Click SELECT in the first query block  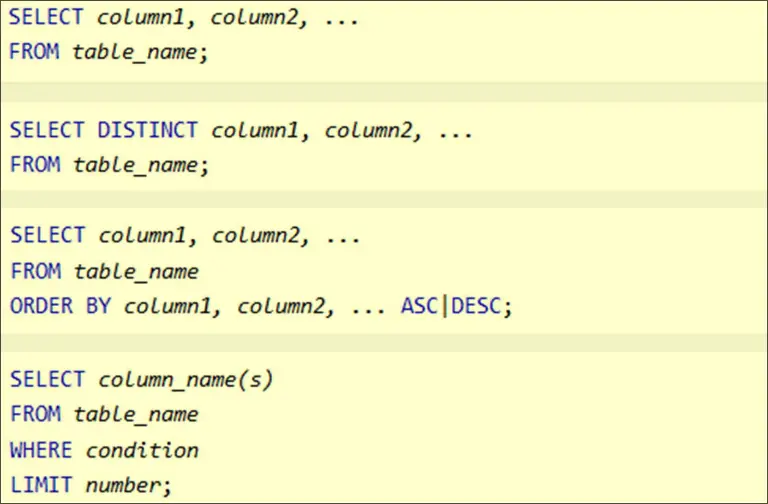pos(47,17)
